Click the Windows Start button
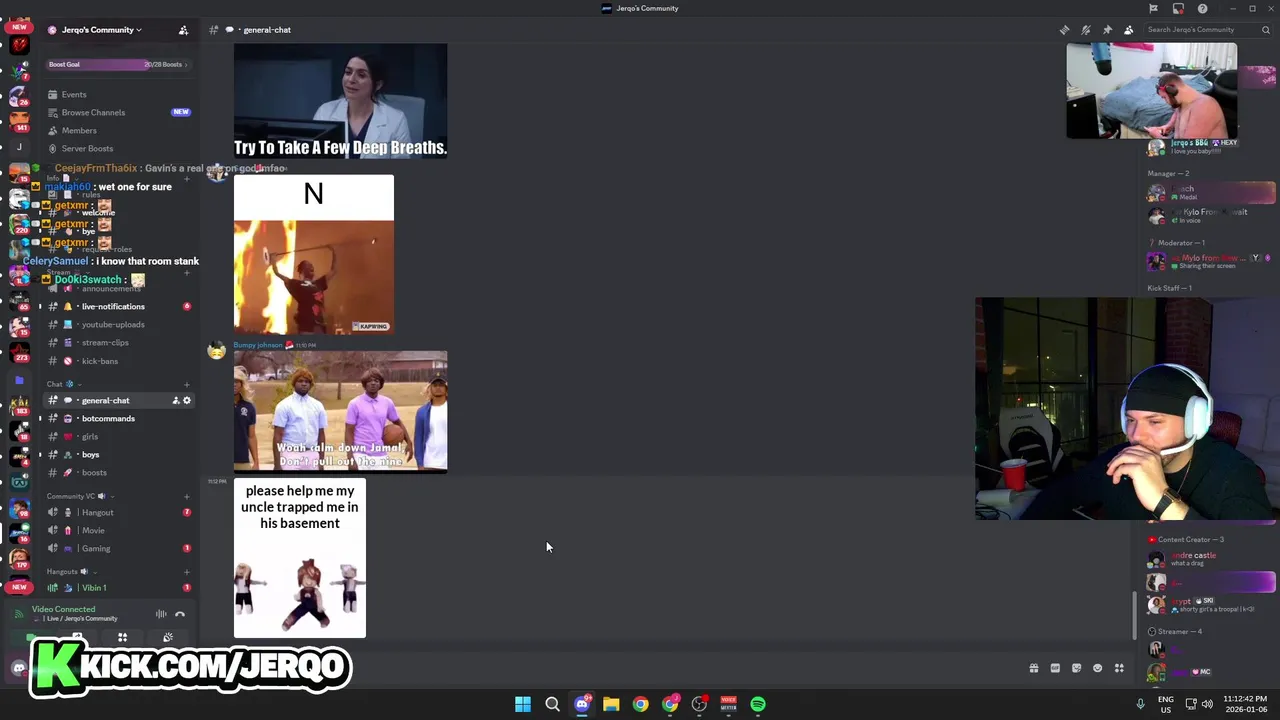The image size is (1280, 720). (x=523, y=704)
